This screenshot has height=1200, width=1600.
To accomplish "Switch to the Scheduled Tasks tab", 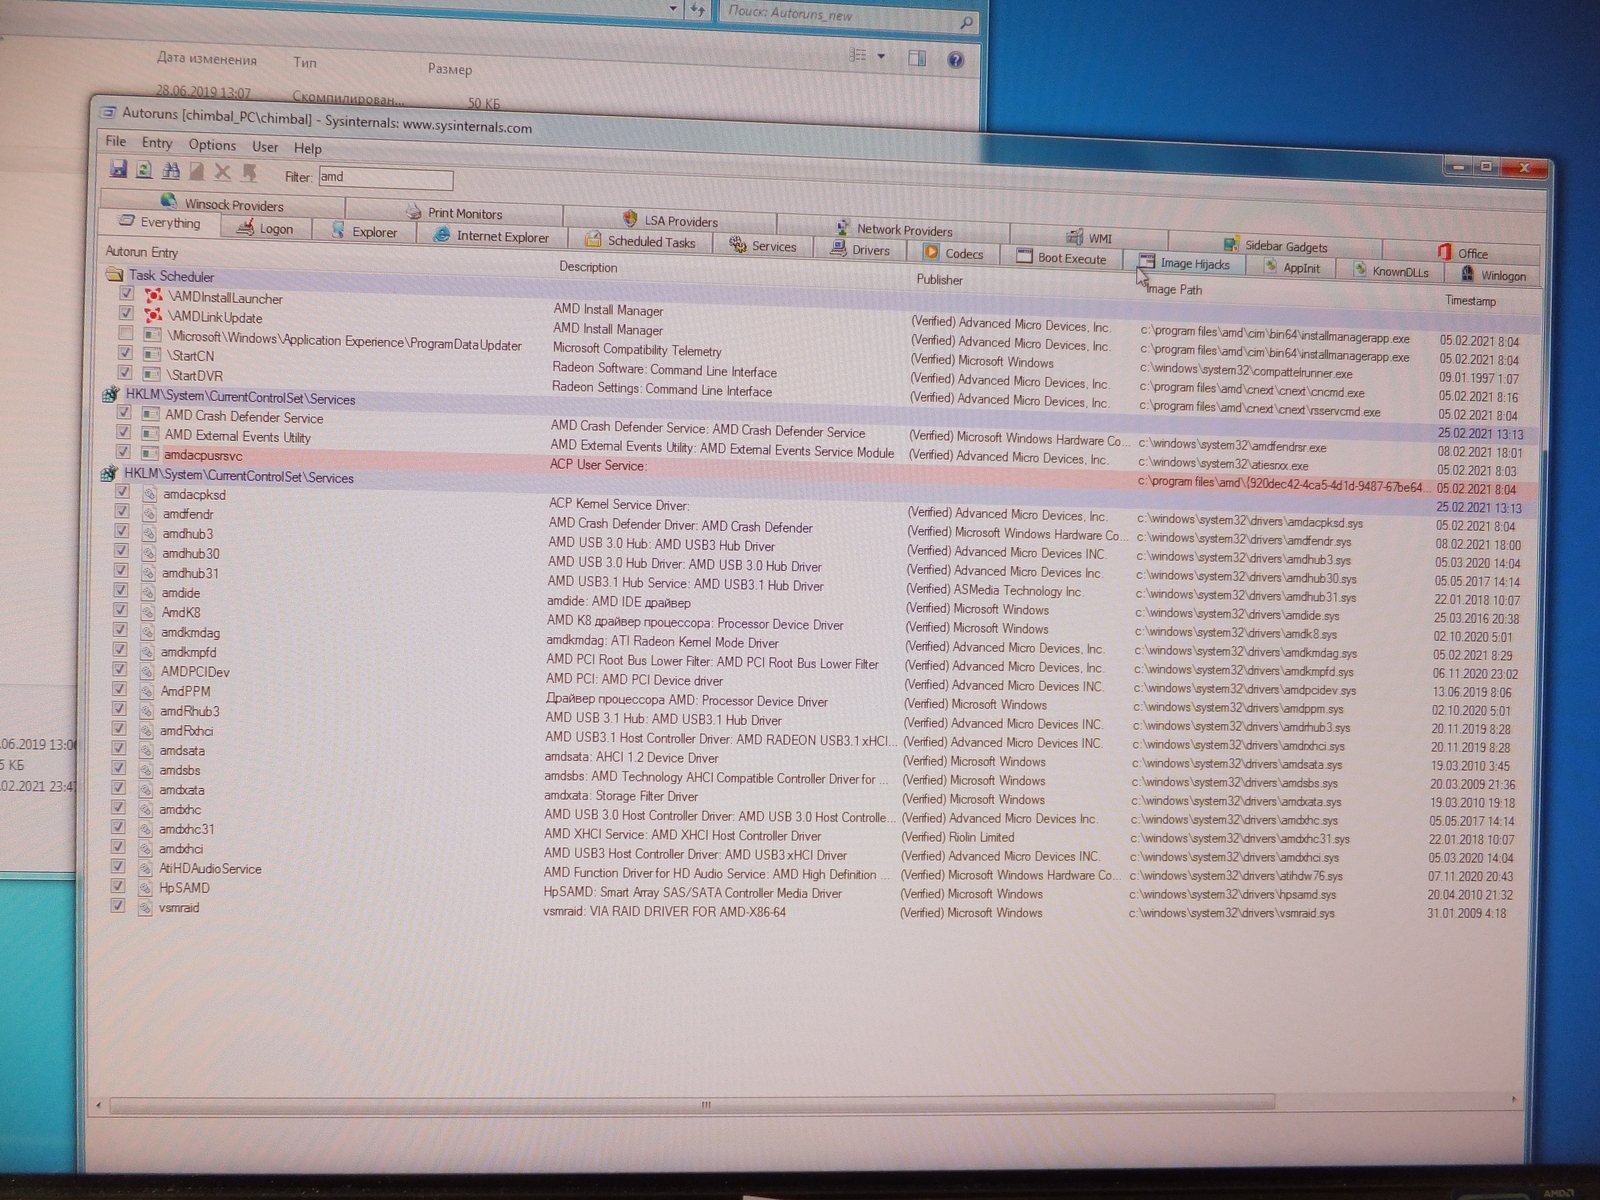I will tap(640, 241).
